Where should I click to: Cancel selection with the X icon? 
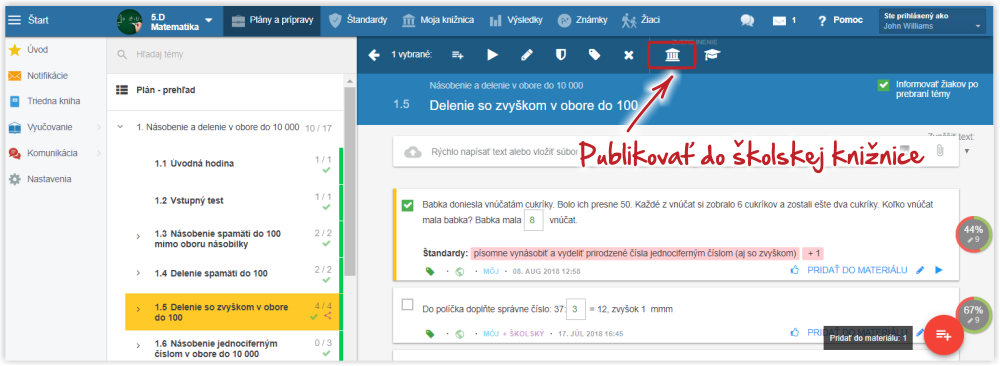[628, 55]
